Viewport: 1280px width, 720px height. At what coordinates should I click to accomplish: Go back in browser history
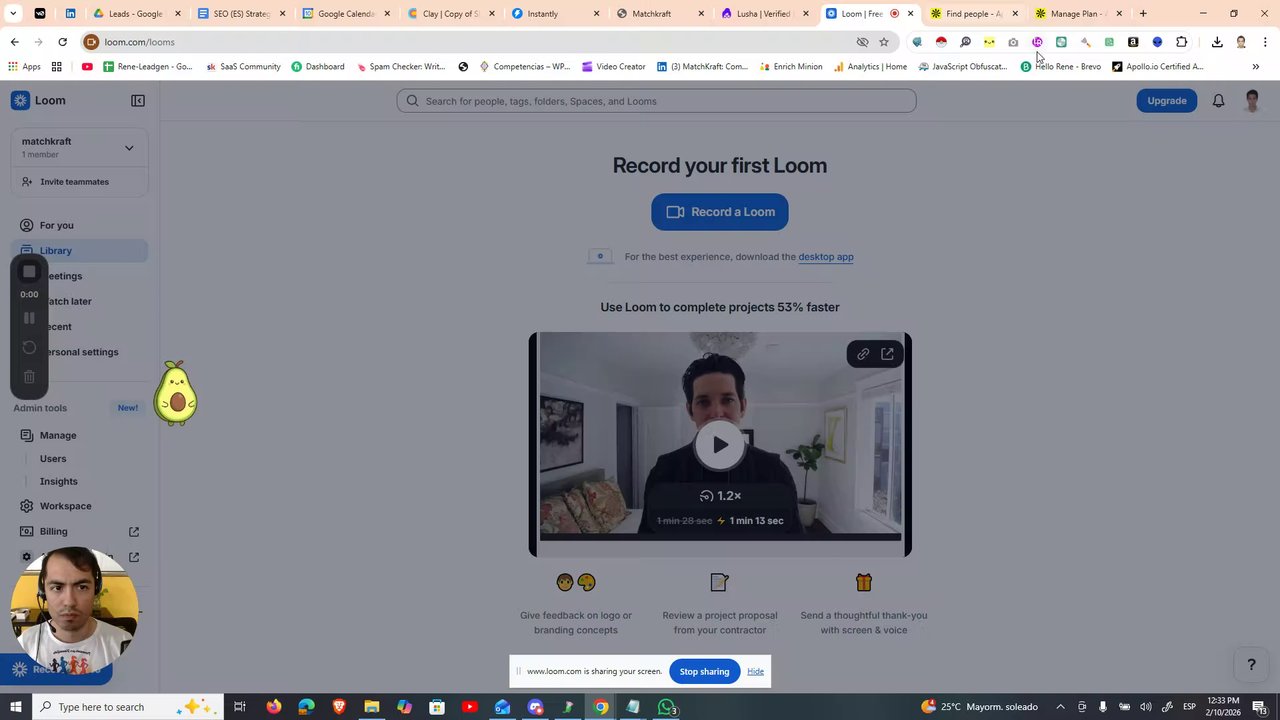pos(14,42)
